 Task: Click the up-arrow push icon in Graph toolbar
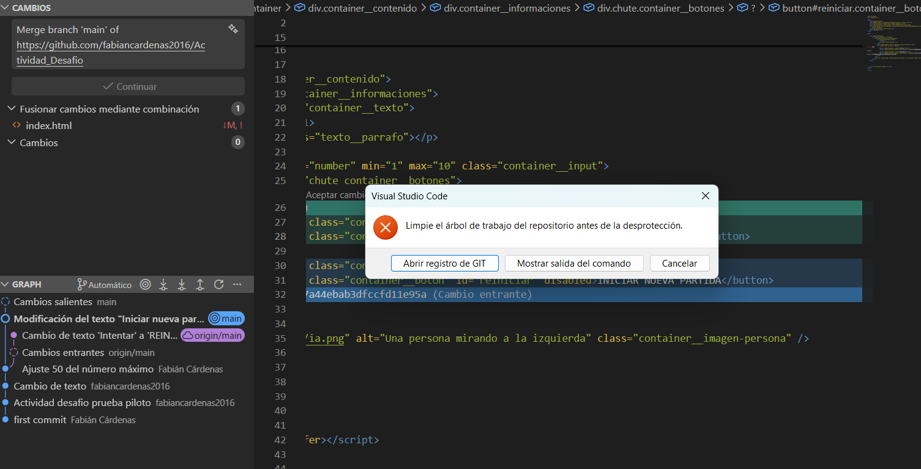[x=200, y=284]
